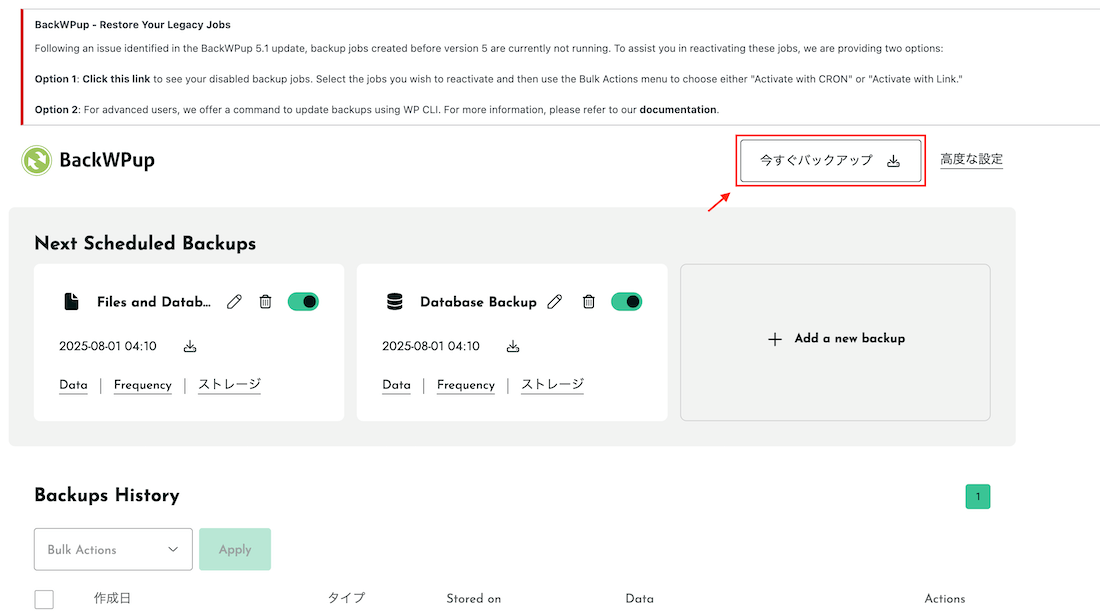Click the 今すぐバックアップ backup now button
The width and height of the screenshot is (1100, 611).
[x=831, y=161]
